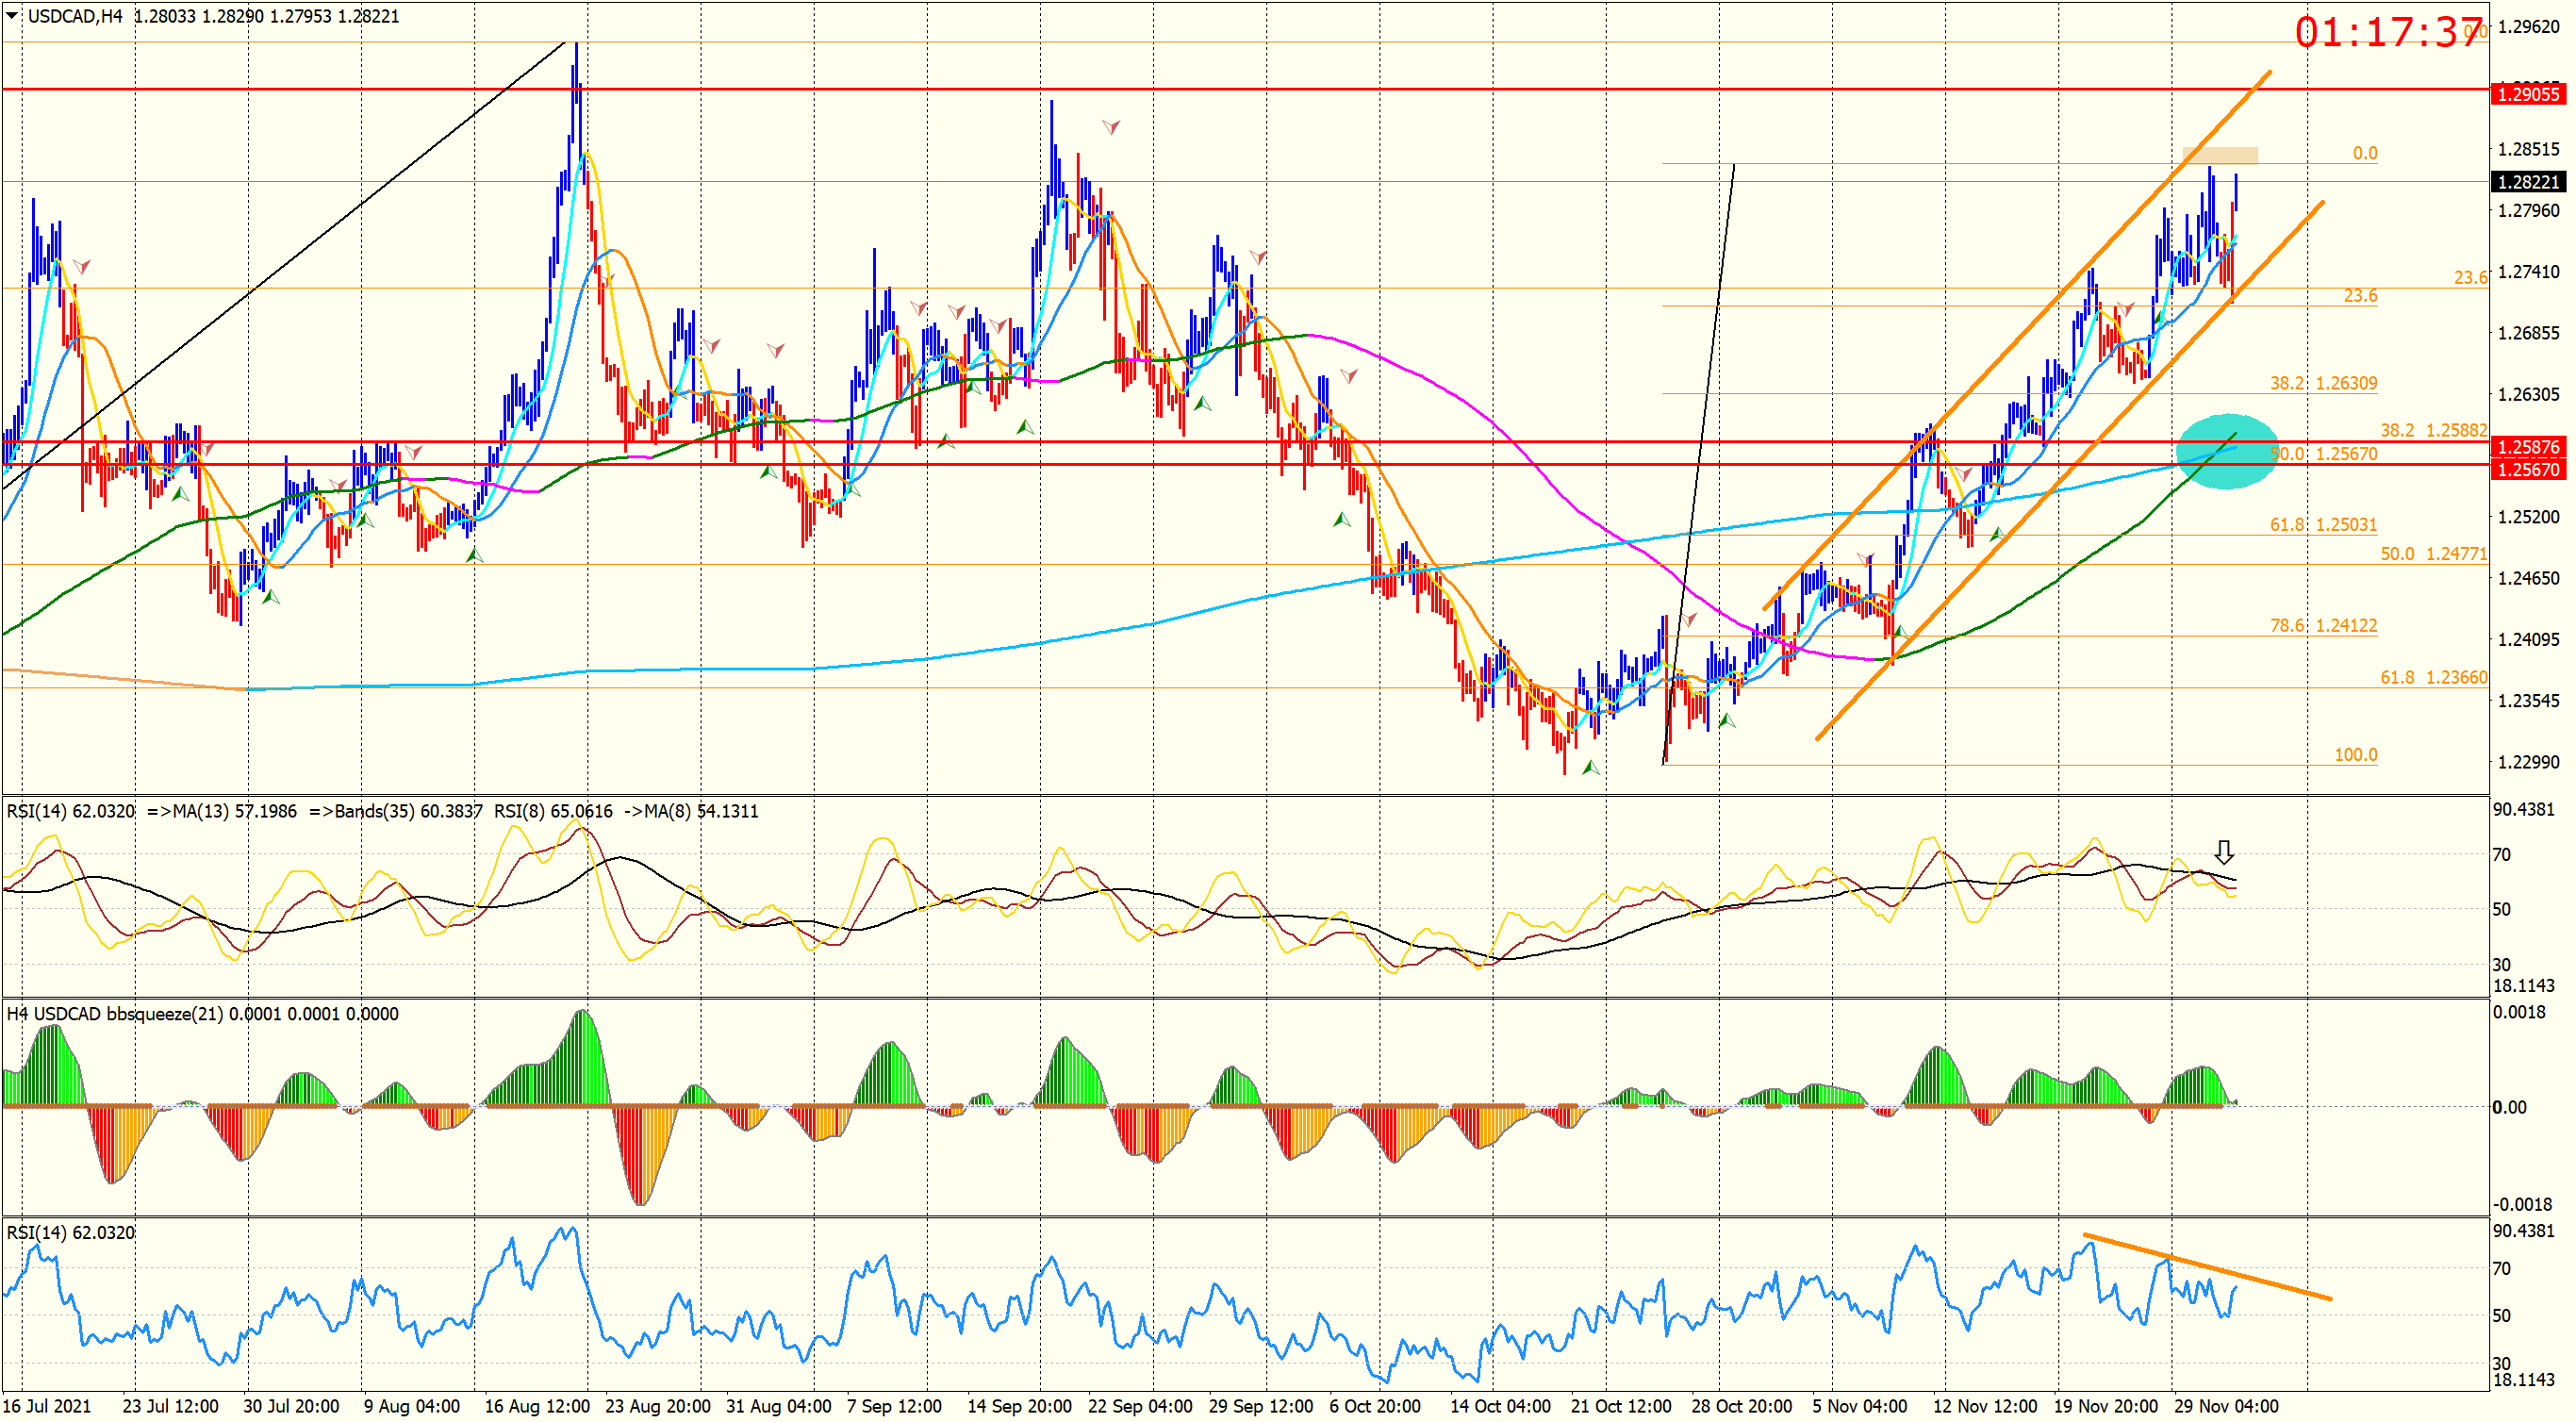Click the red 1.25670 price label
This screenshot has width=2576, height=1422.
(x=2527, y=469)
